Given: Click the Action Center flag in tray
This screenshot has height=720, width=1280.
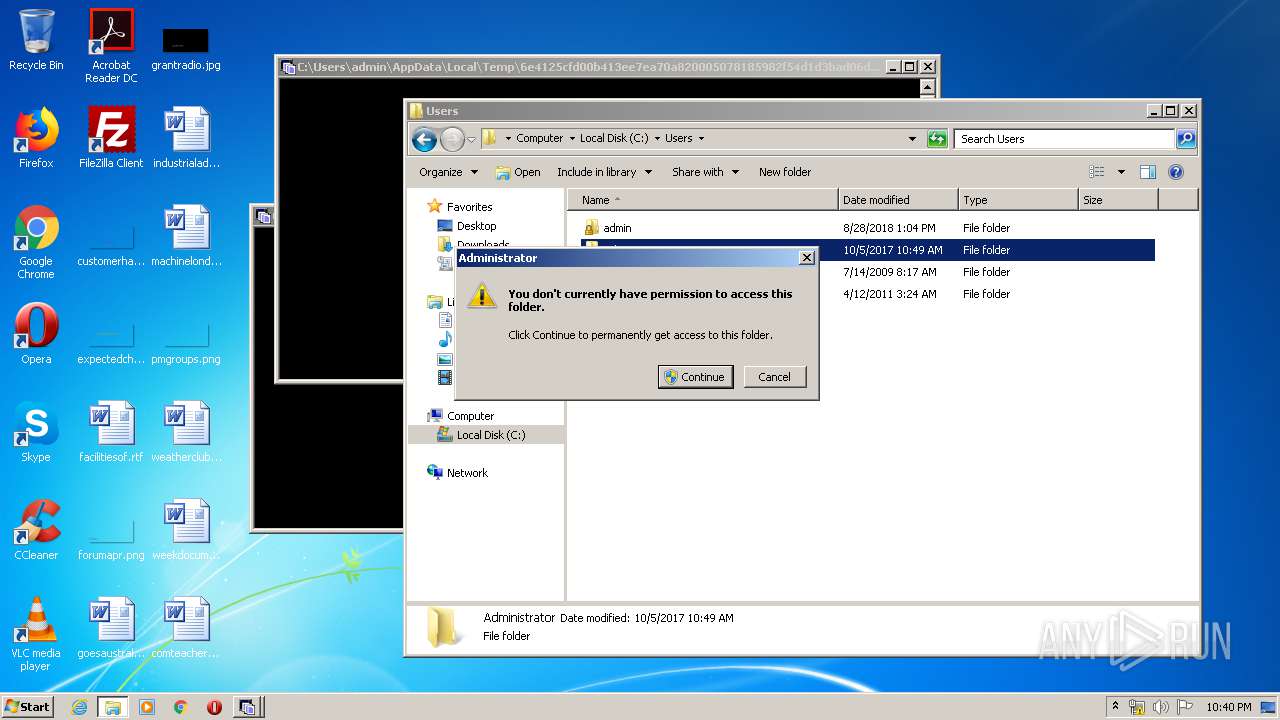Looking at the screenshot, I should pos(1184,707).
